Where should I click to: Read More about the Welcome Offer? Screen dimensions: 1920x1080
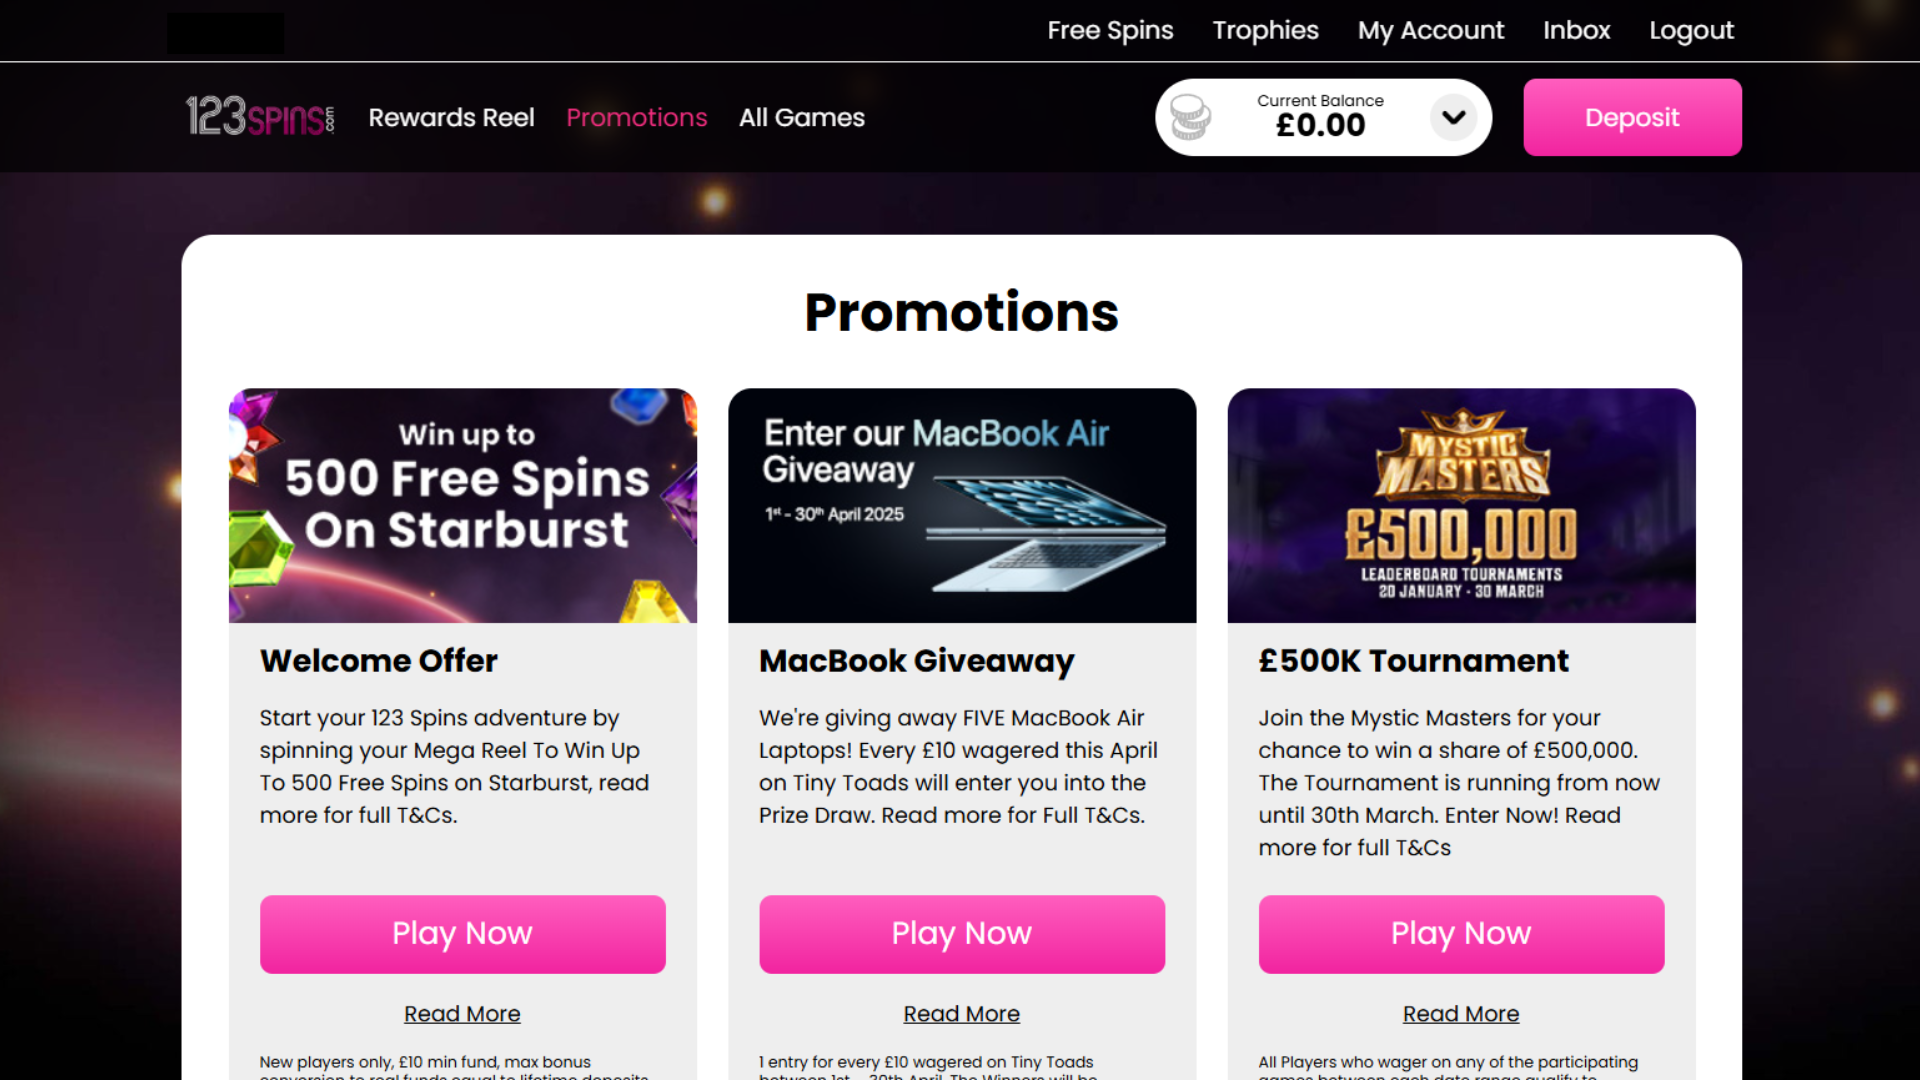point(462,1013)
